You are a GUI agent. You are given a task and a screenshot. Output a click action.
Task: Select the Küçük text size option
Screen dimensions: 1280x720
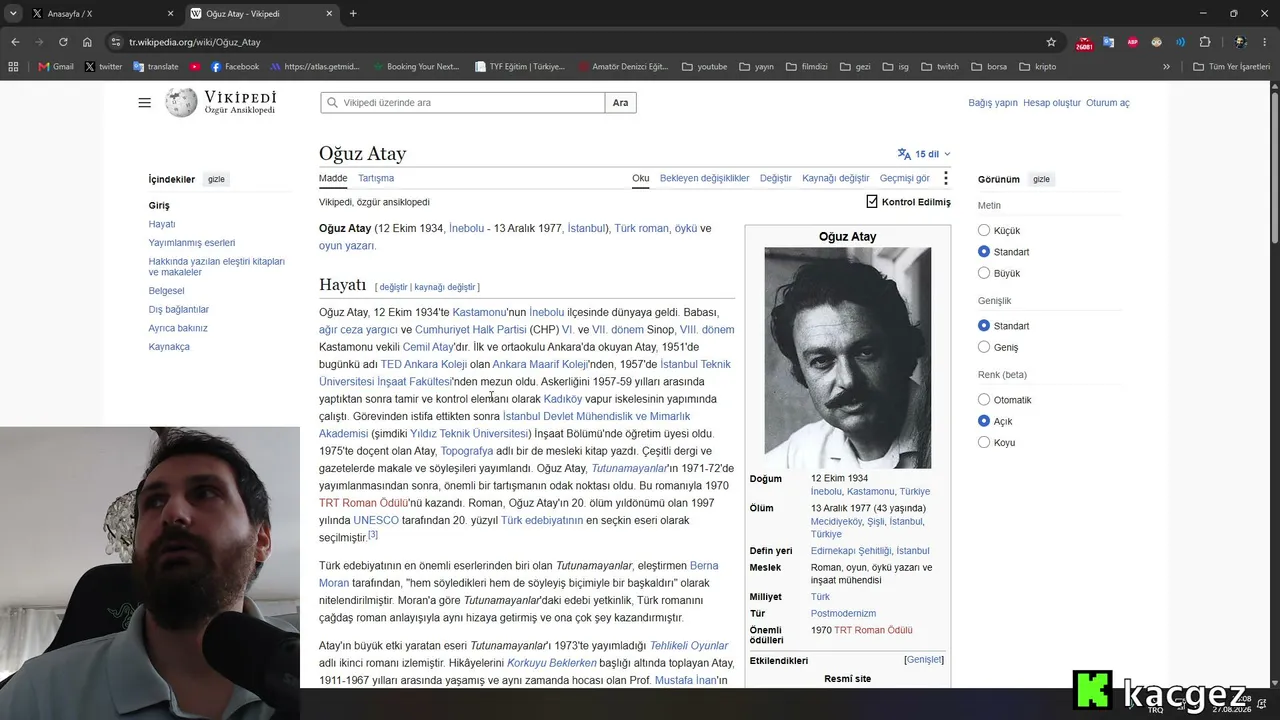pos(984,230)
